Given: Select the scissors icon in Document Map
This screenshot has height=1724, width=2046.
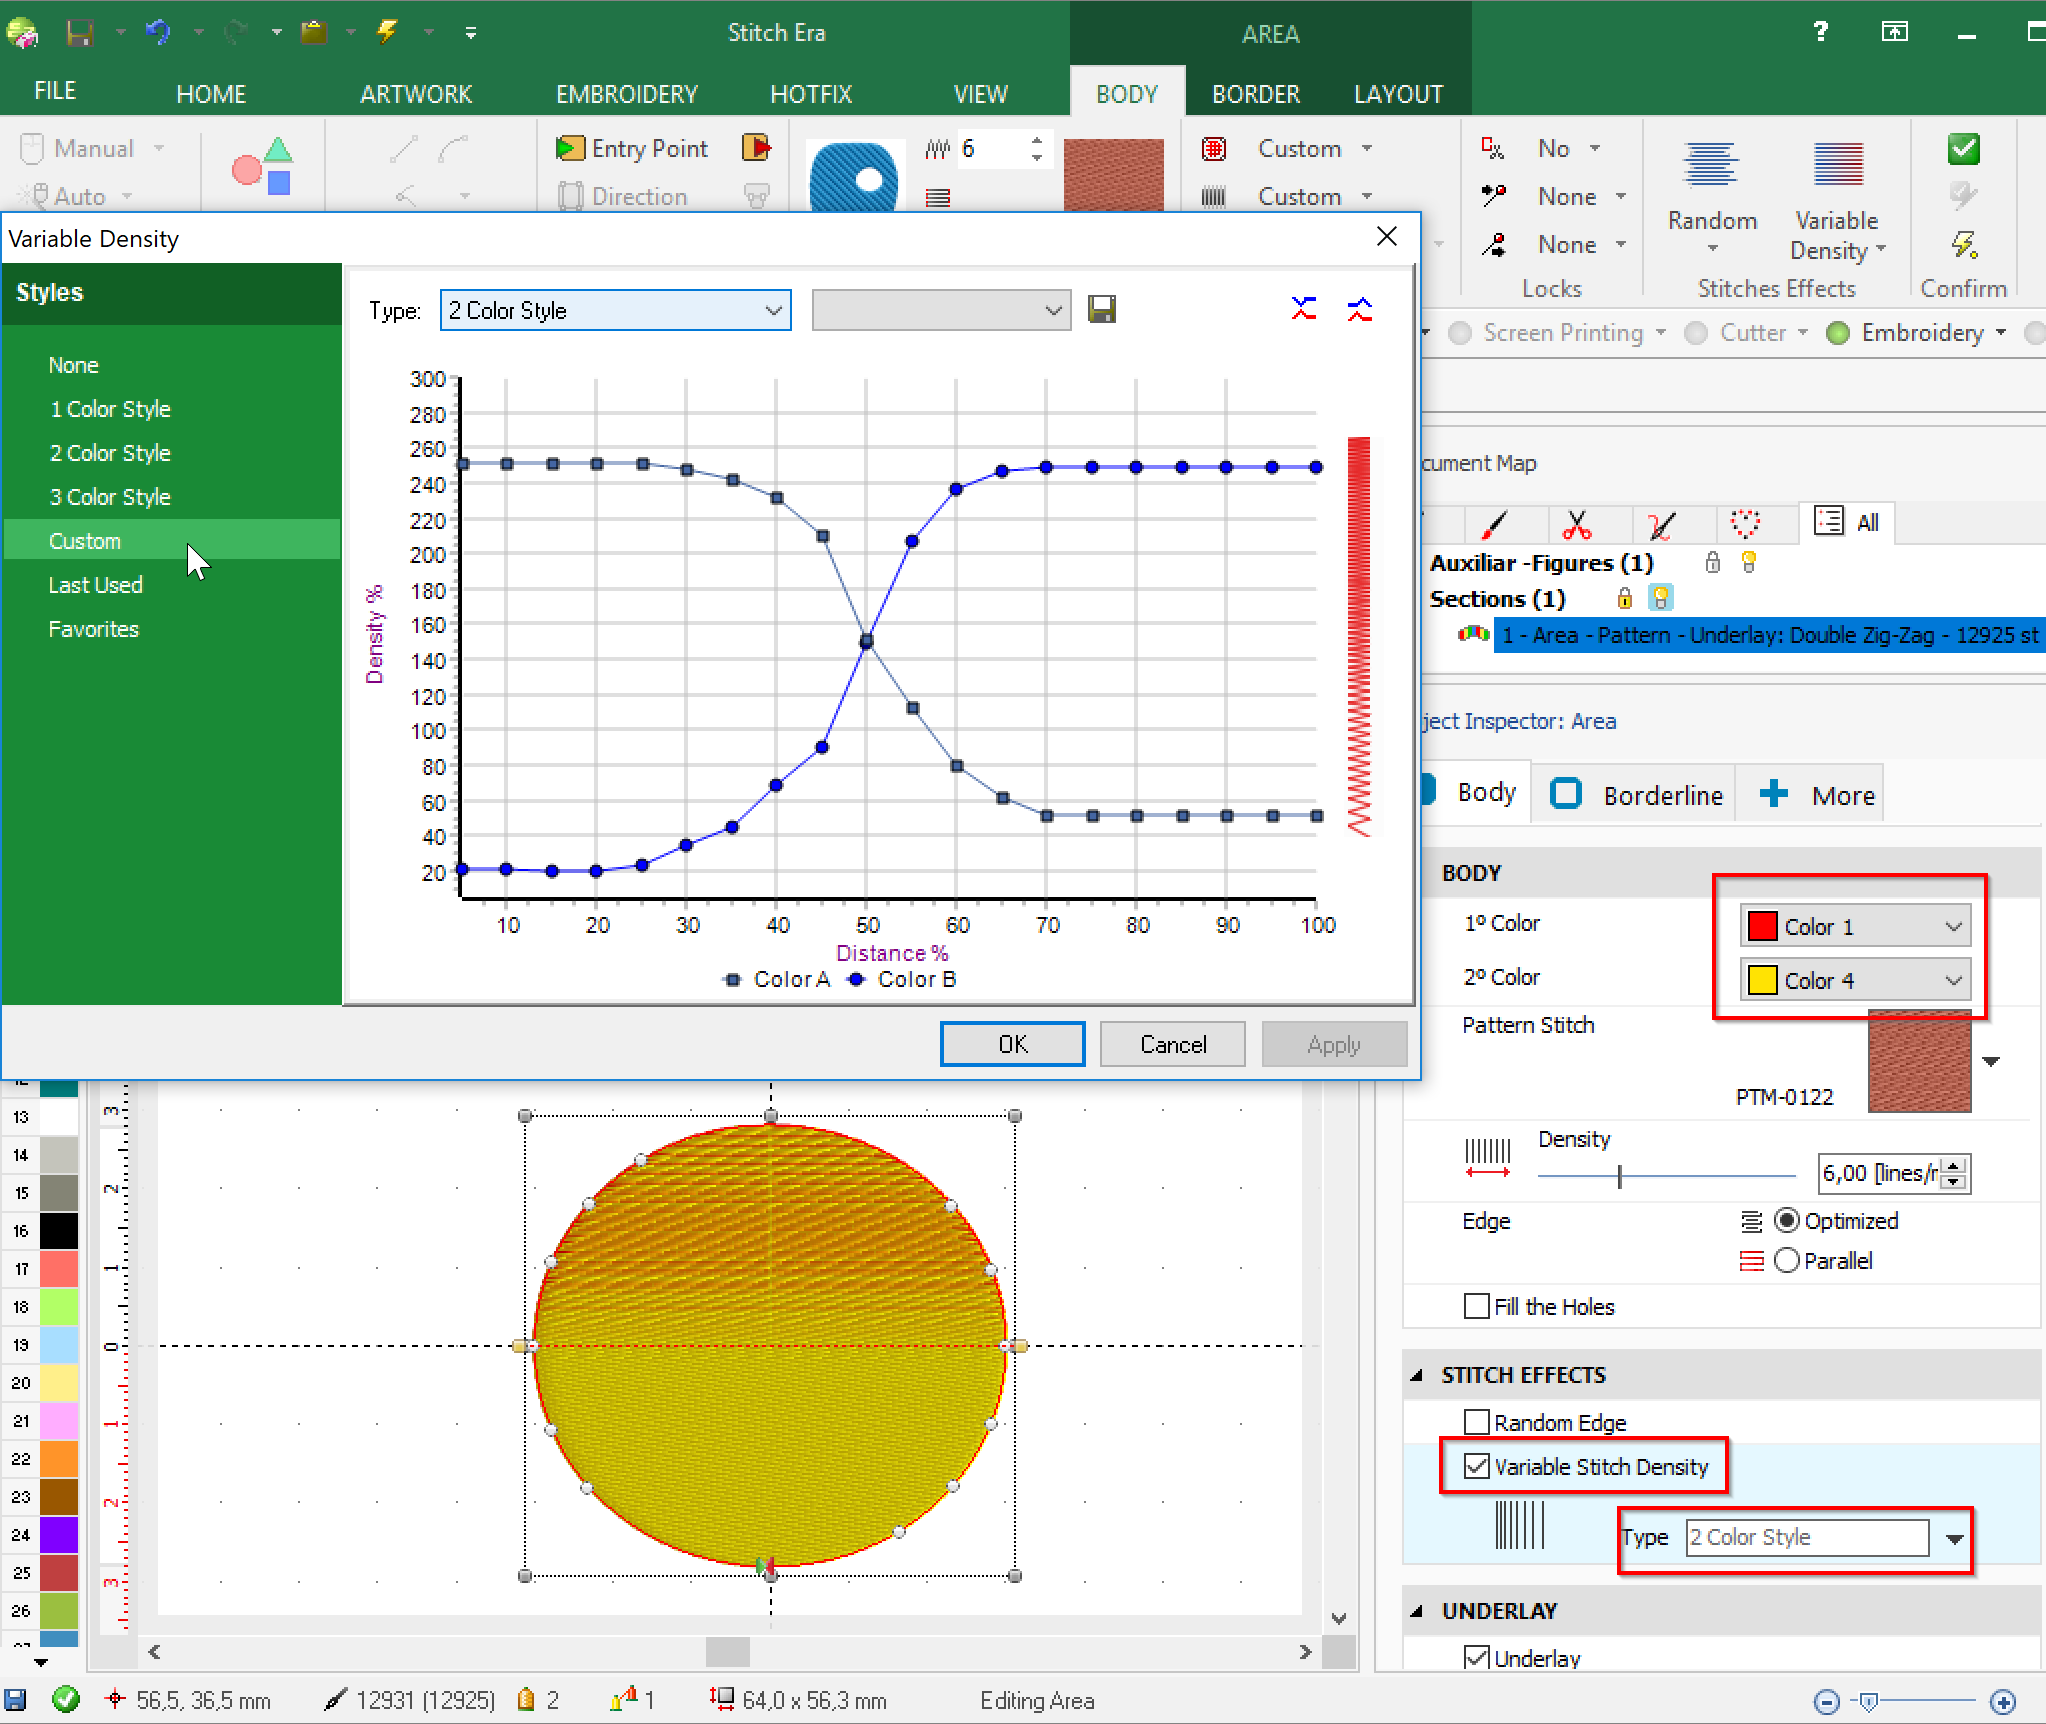Looking at the screenshot, I should [1577, 523].
